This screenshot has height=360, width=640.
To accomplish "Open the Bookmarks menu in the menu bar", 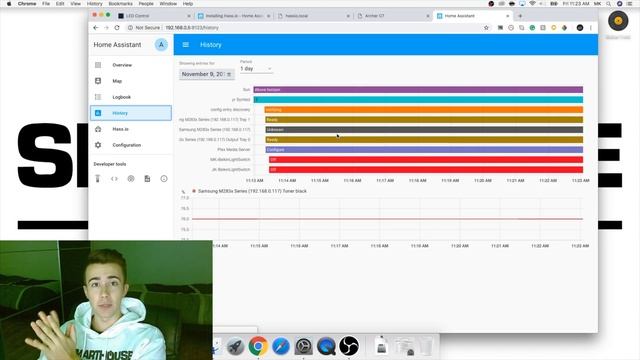I will [x=120, y=4].
